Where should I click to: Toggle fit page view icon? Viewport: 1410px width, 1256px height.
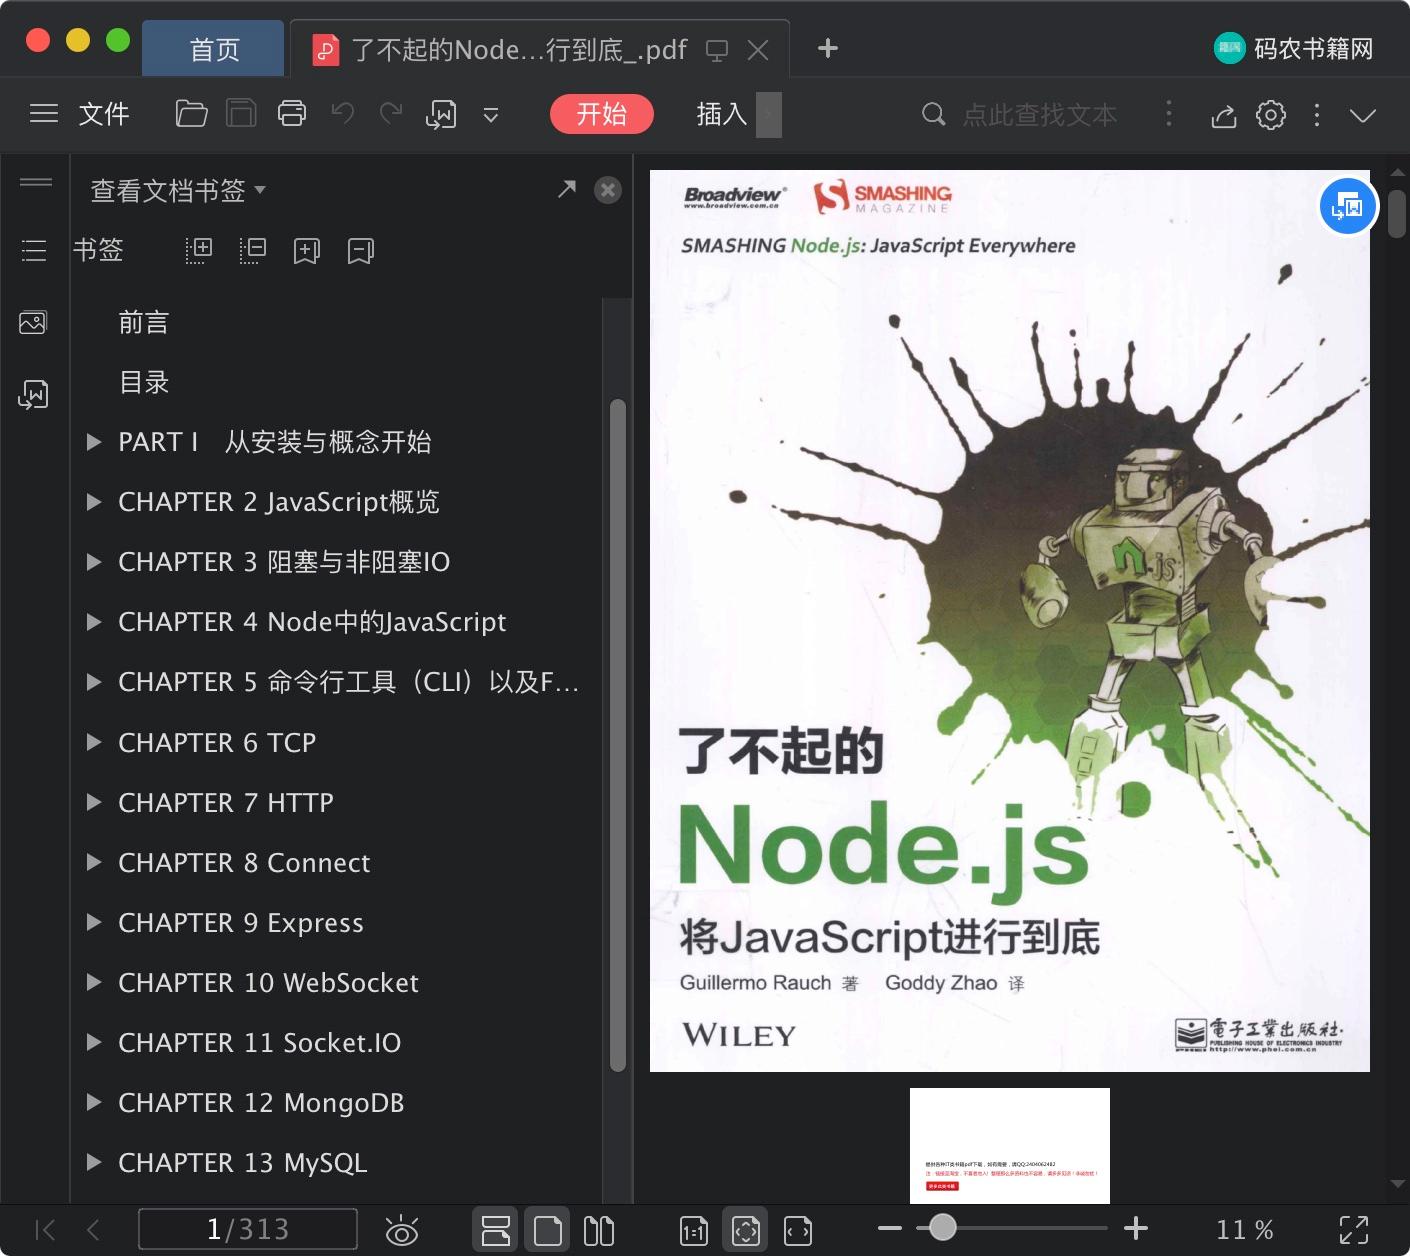click(746, 1230)
